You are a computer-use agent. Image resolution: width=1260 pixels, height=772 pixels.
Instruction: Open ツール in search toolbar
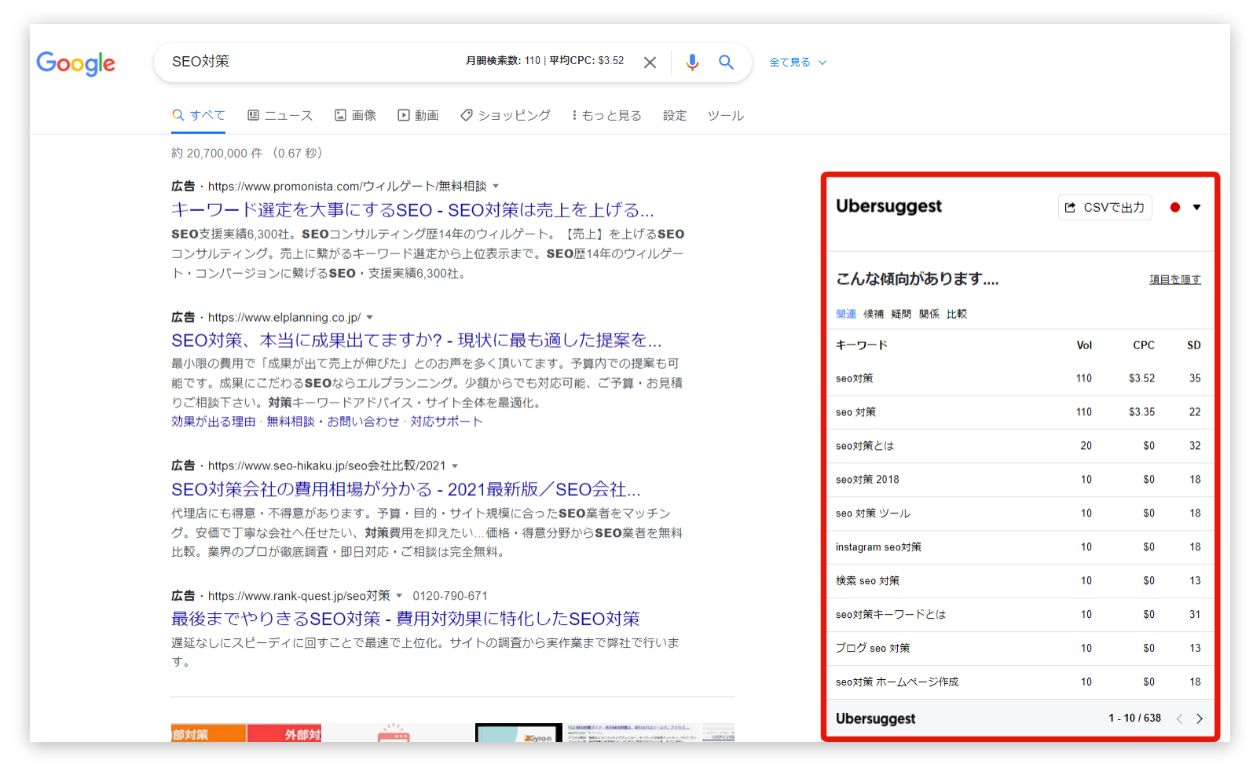(725, 115)
